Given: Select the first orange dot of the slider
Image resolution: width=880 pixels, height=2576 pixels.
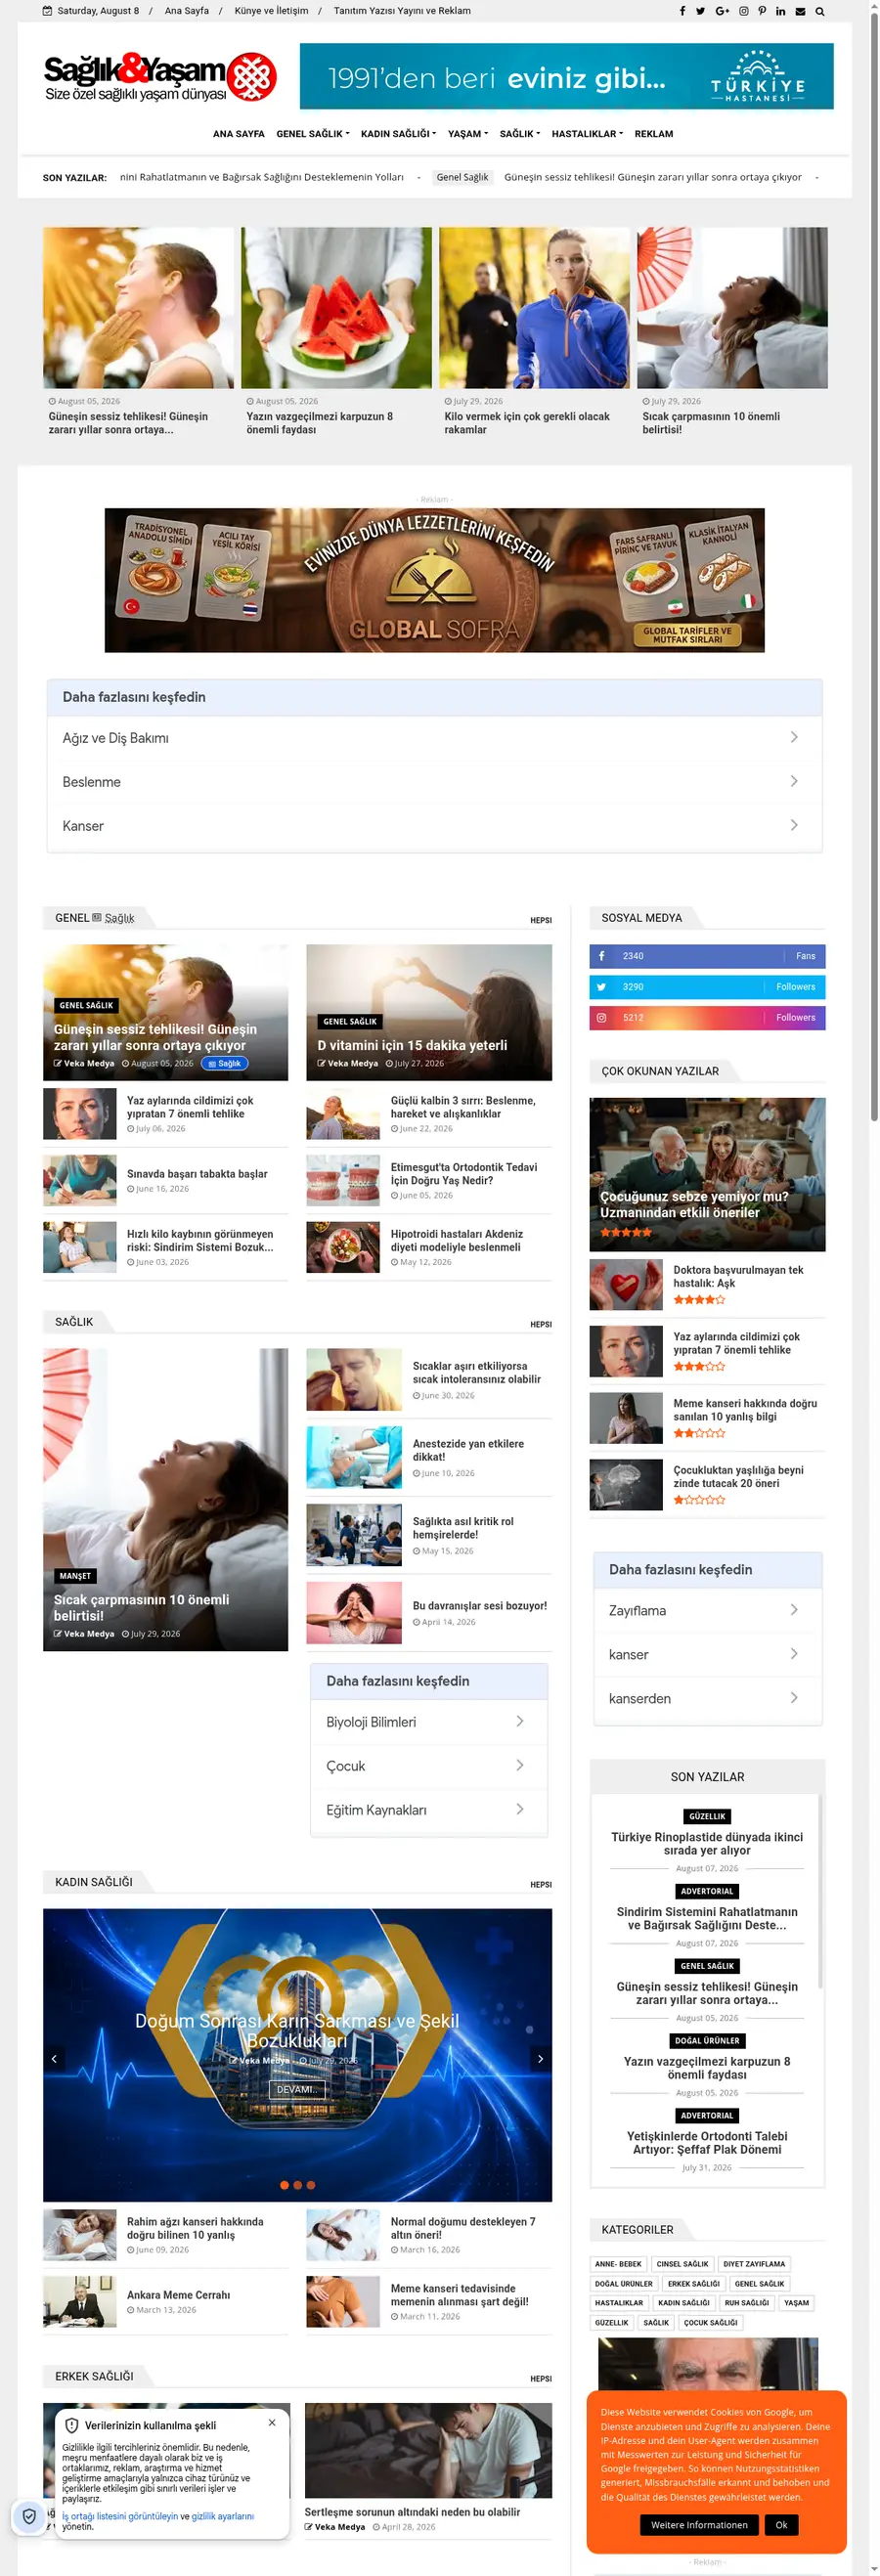Looking at the screenshot, I should pyautogui.click(x=284, y=2185).
